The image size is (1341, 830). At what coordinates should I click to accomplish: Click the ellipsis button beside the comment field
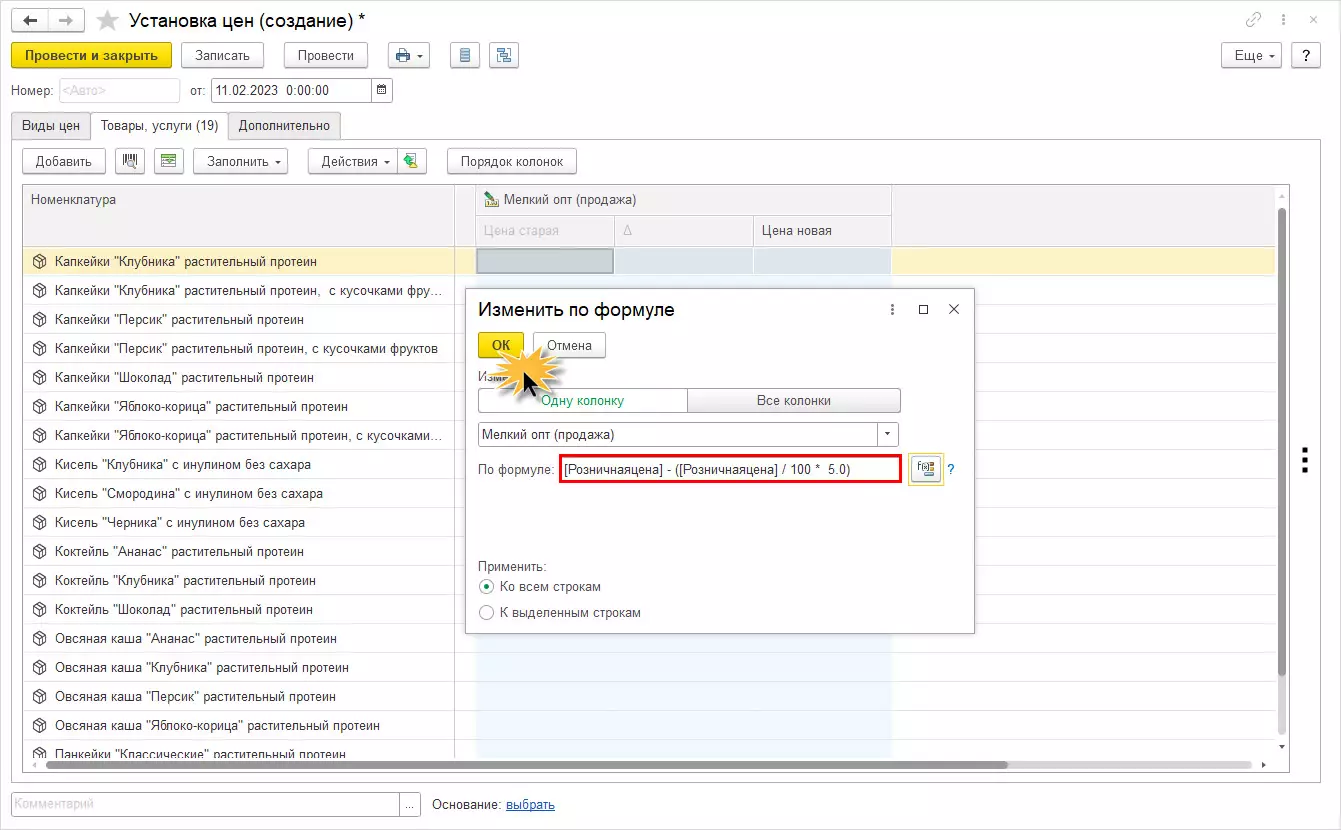pos(411,804)
